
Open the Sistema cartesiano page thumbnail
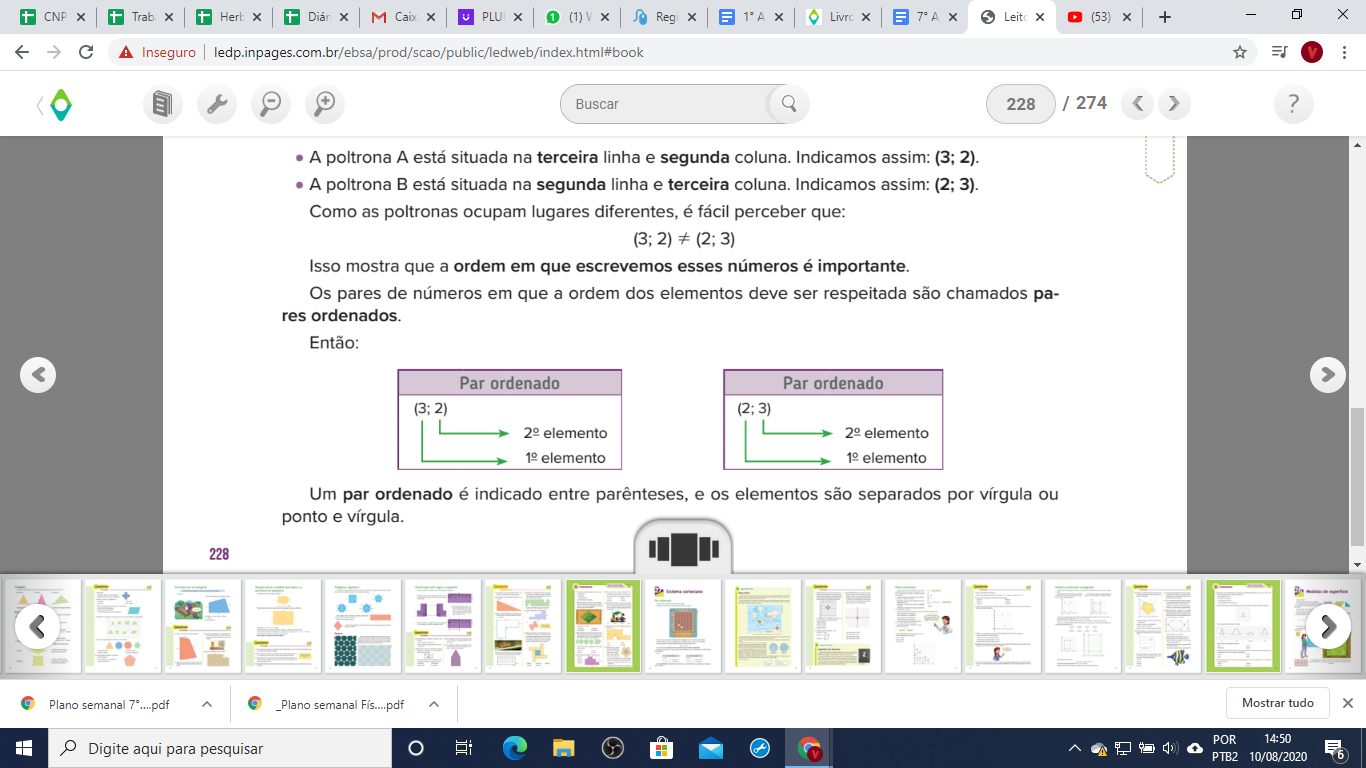tap(683, 626)
